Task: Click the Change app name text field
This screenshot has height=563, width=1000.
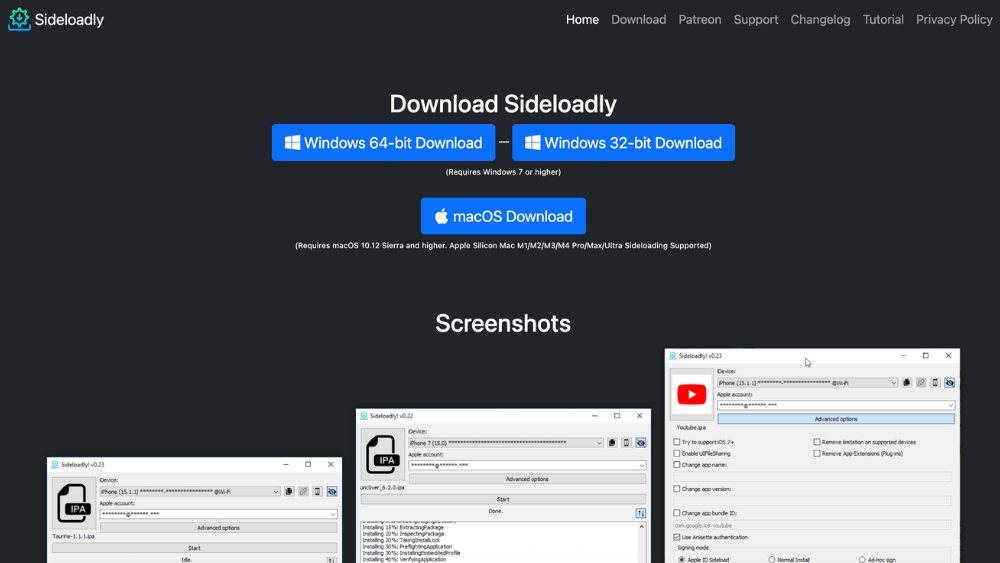Action: 812,477
